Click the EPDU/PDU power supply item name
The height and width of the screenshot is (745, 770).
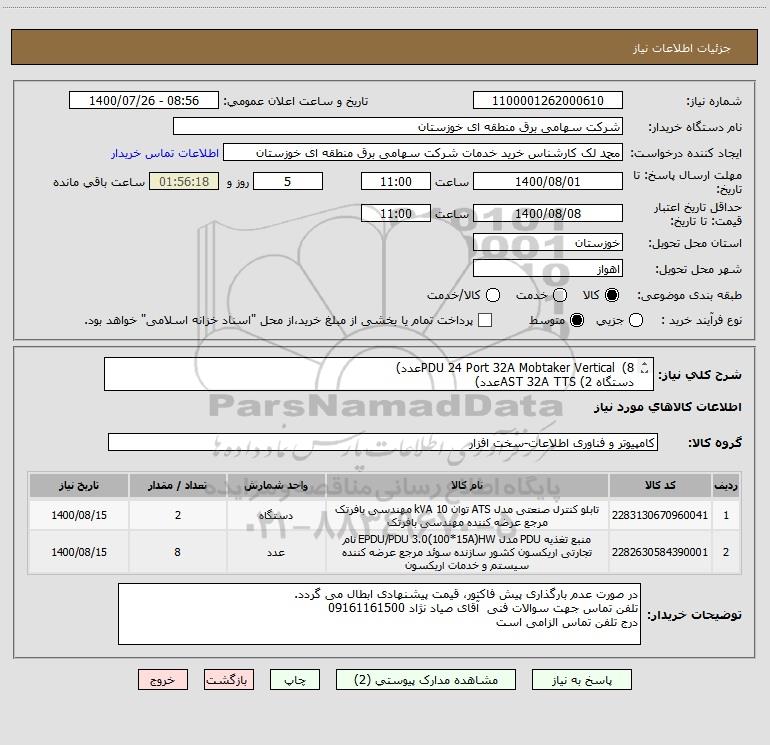467,552
